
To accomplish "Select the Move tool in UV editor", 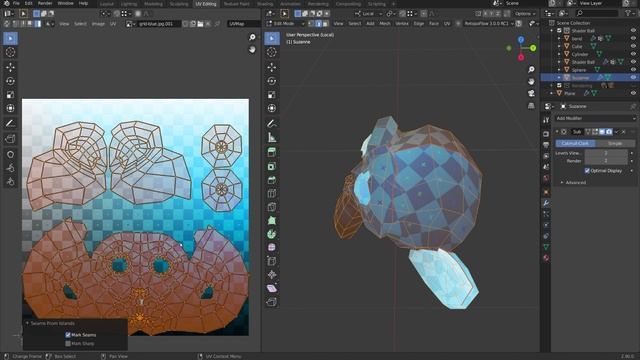I will tap(11, 67).
